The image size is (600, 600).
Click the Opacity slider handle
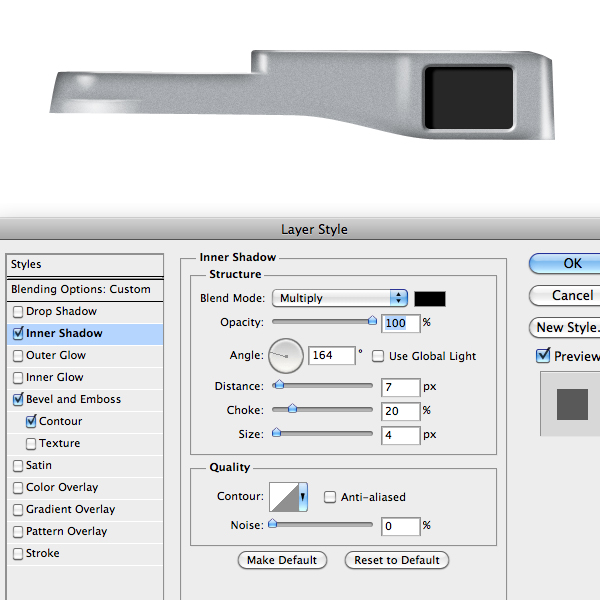click(x=372, y=321)
